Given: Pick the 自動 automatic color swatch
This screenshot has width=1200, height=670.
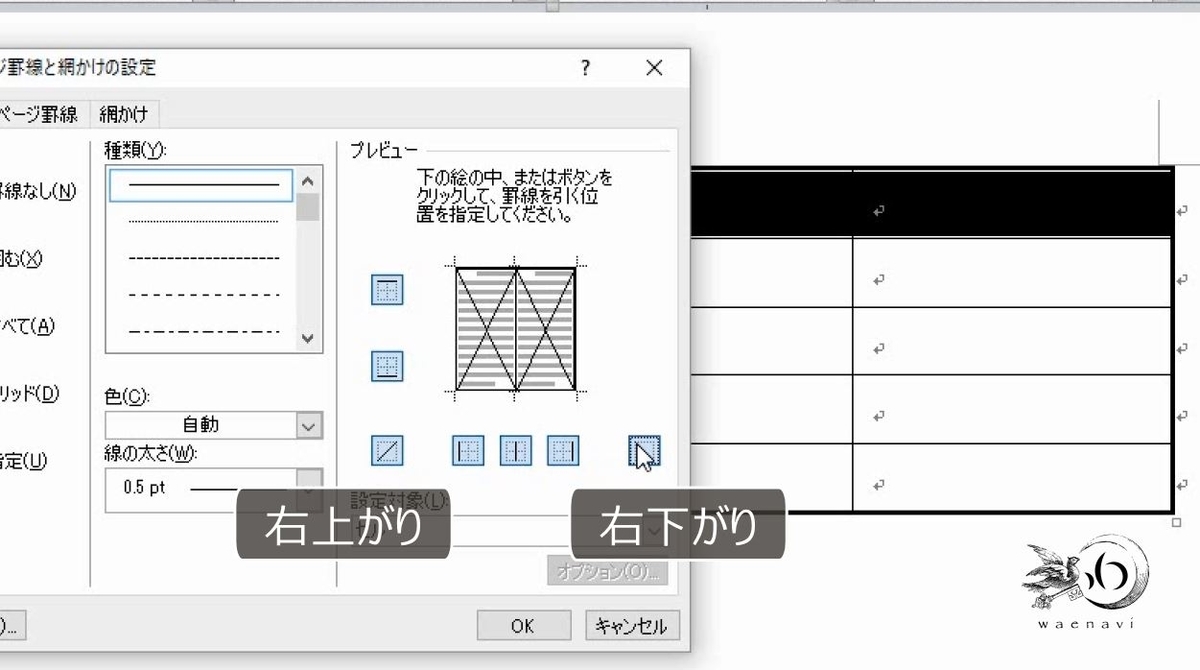Looking at the screenshot, I should [200, 424].
